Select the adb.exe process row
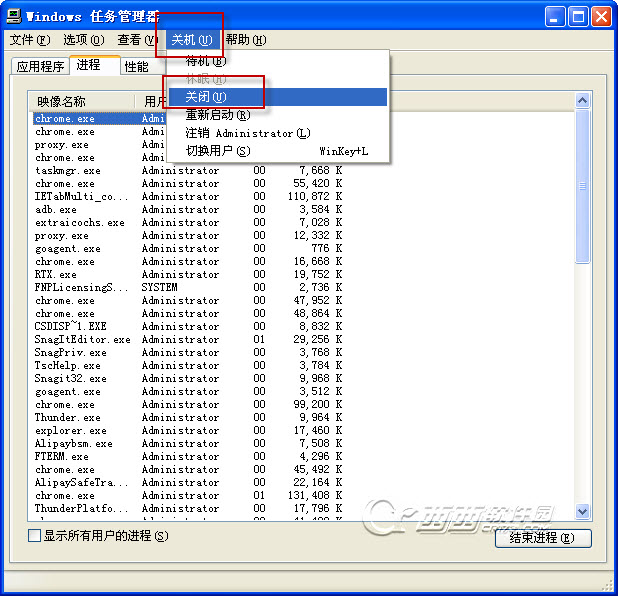The height and width of the screenshot is (596, 618). point(188,209)
